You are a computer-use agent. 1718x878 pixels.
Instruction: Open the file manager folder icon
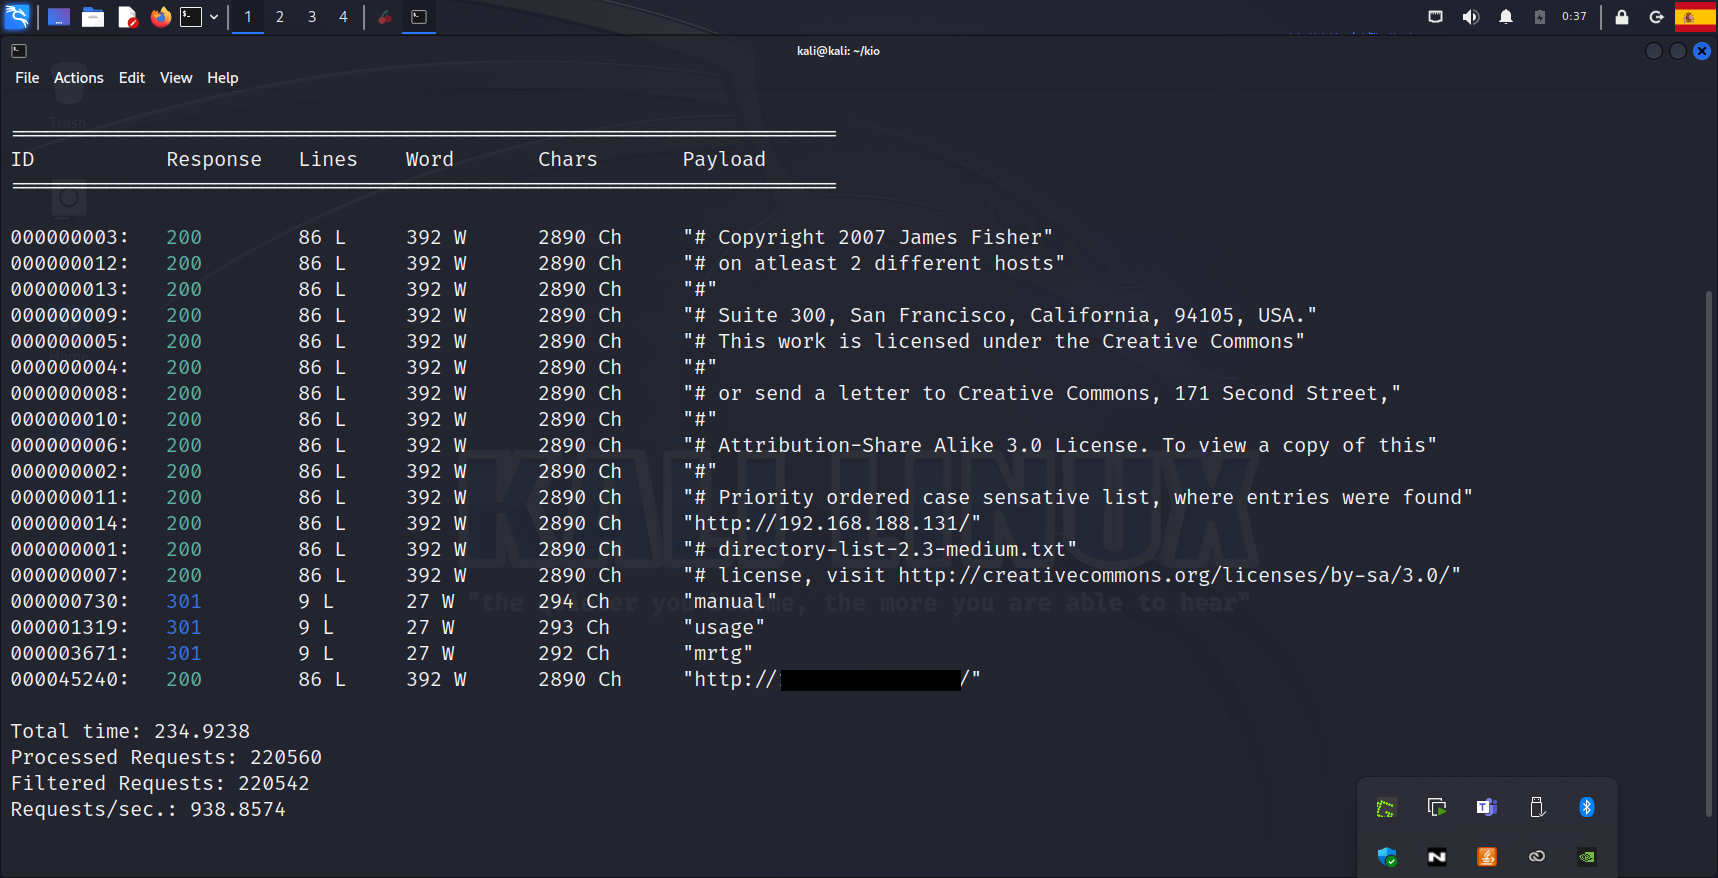click(x=93, y=17)
